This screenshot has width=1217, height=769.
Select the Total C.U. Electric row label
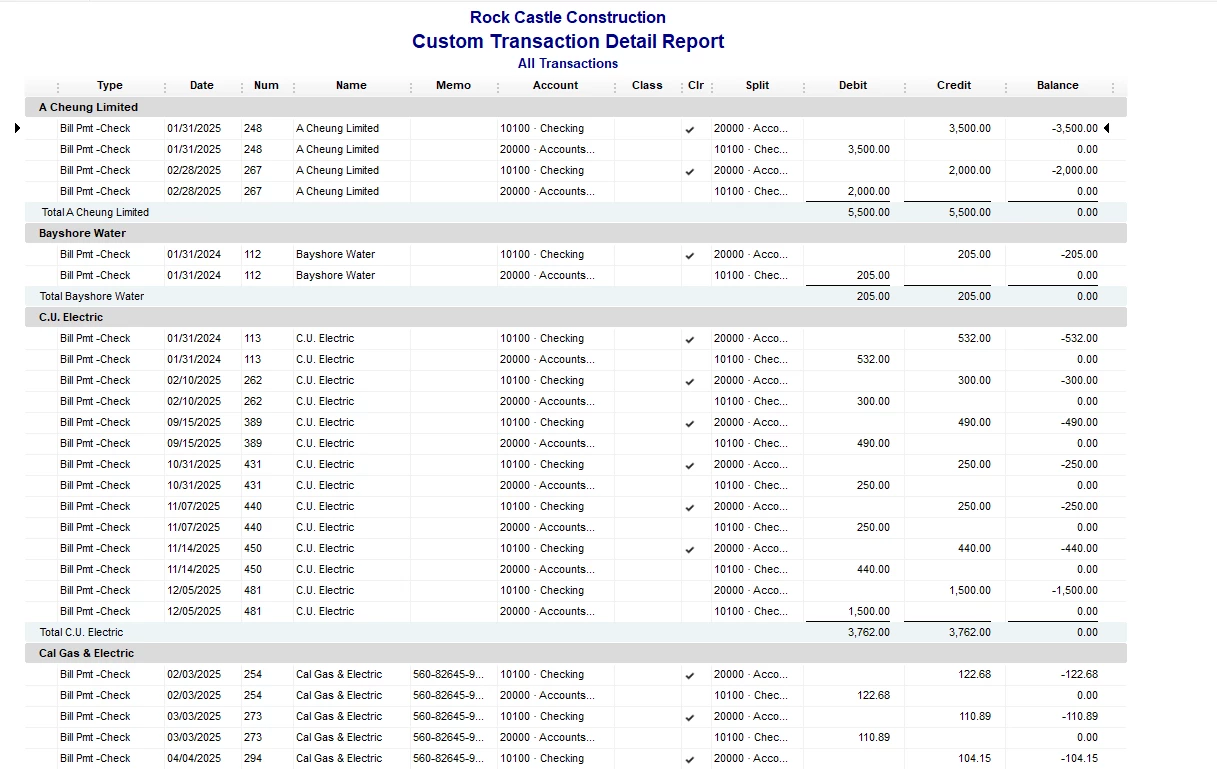[81, 632]
